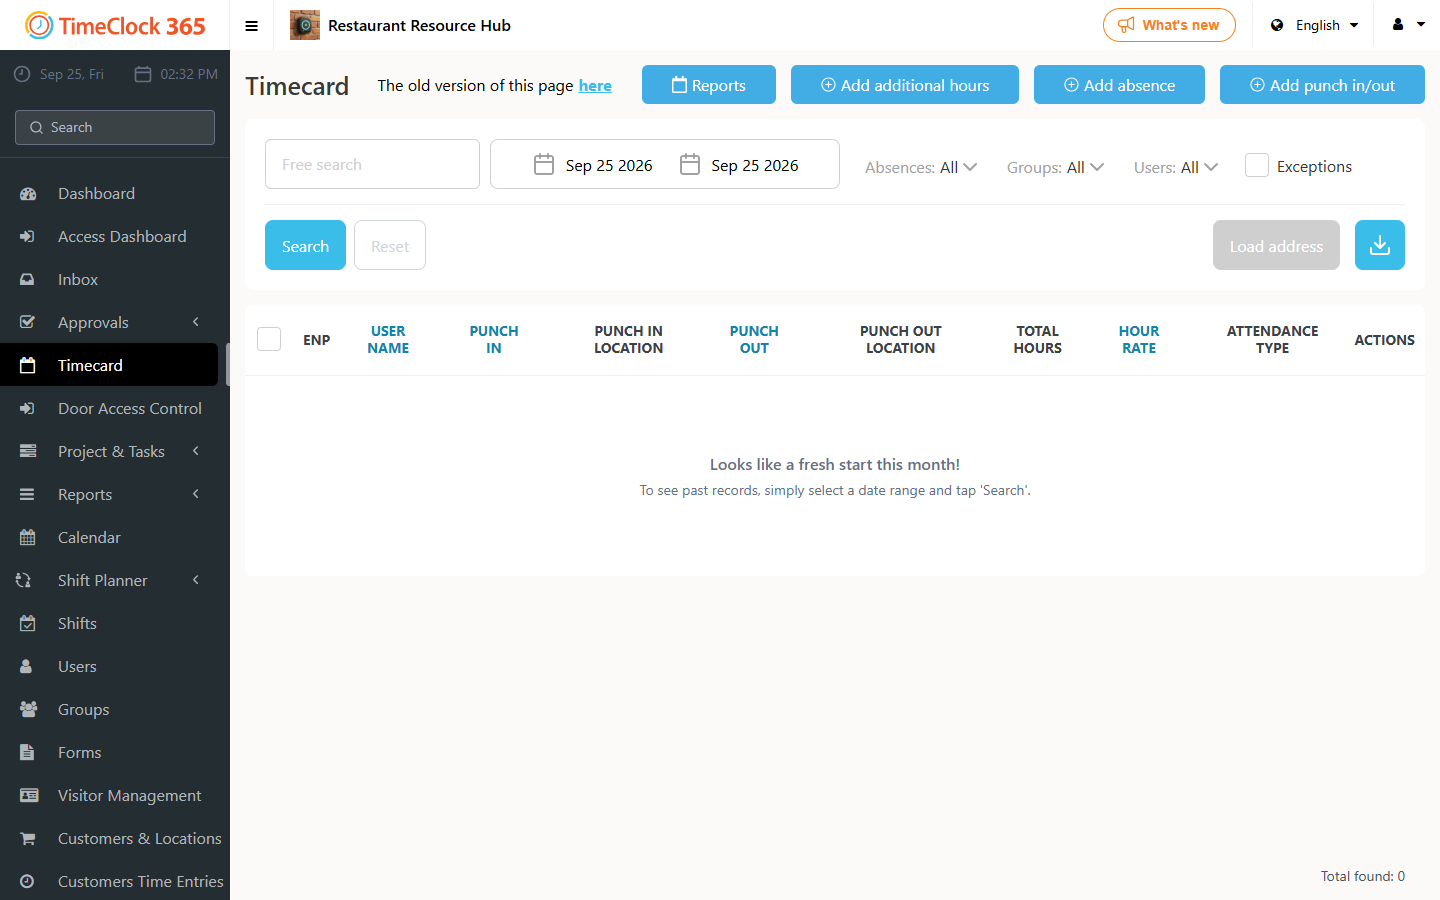Click the Customers & Locations cart icon
1440x900 pixels.
point(28,839)
